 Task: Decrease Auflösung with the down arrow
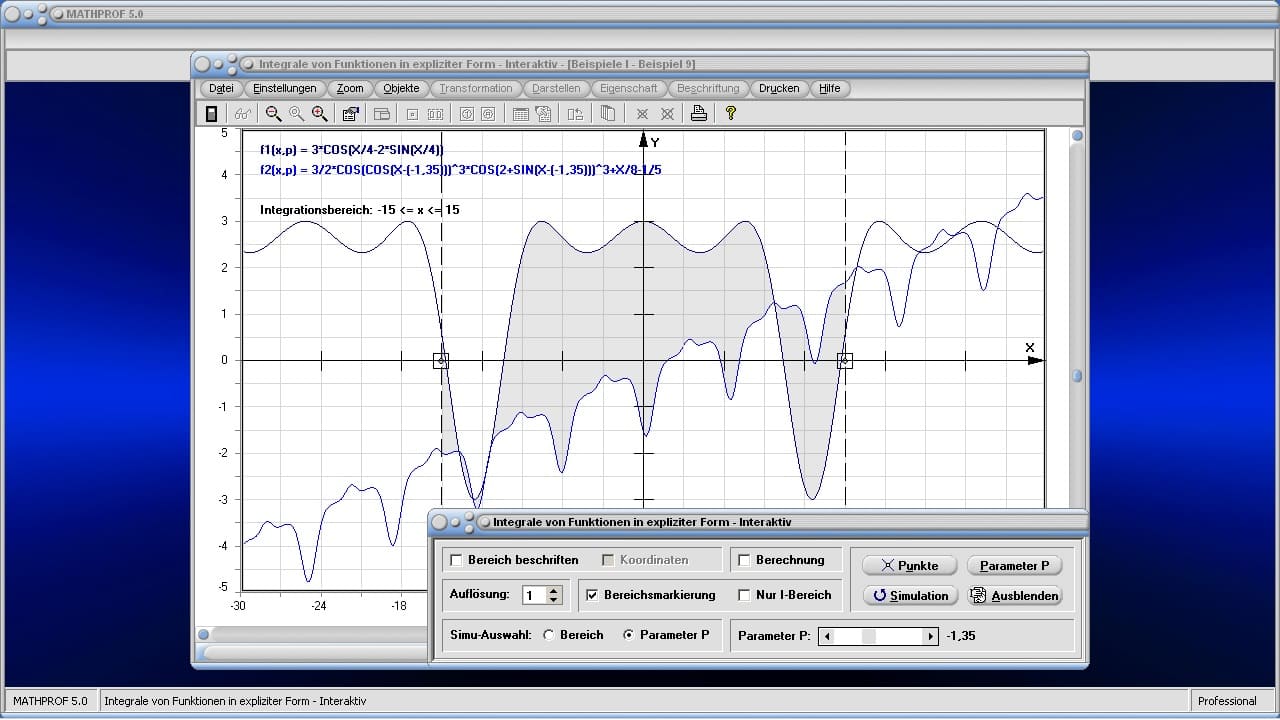click(x=554, y=600)
